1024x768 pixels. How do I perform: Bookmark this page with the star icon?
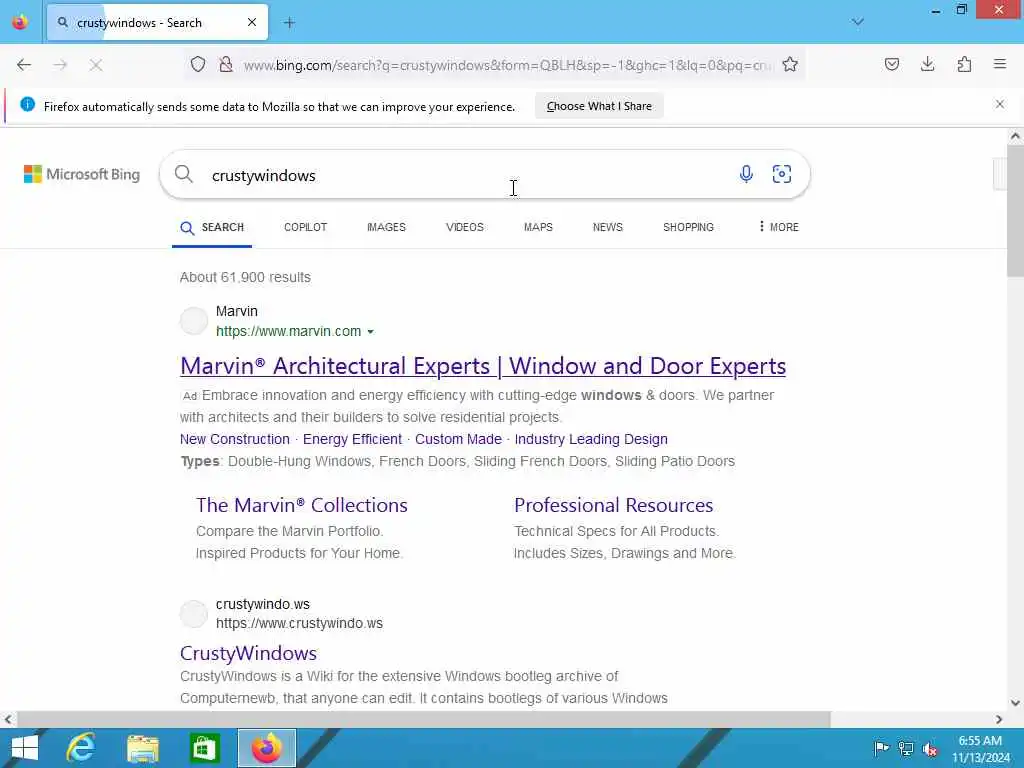[790, 65]
